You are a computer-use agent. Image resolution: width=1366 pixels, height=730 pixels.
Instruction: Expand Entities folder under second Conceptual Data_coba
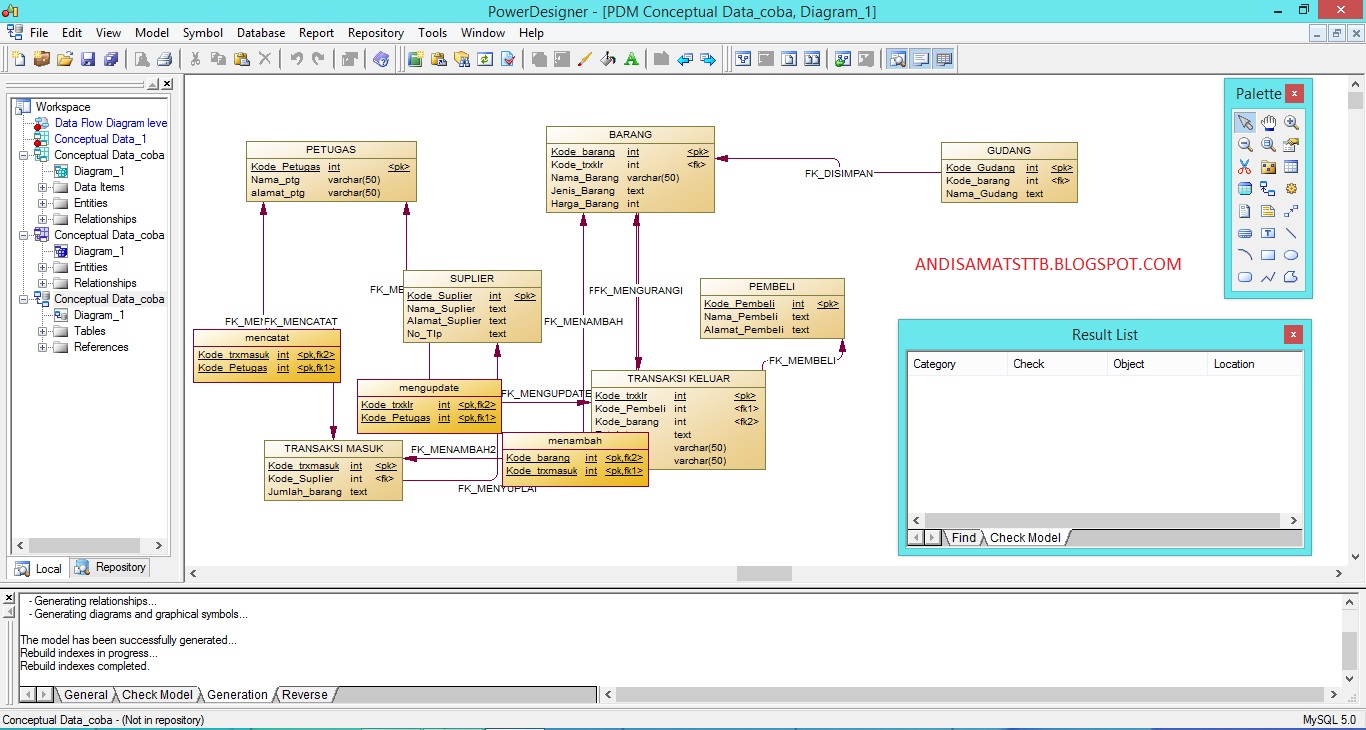click(43, 267)
